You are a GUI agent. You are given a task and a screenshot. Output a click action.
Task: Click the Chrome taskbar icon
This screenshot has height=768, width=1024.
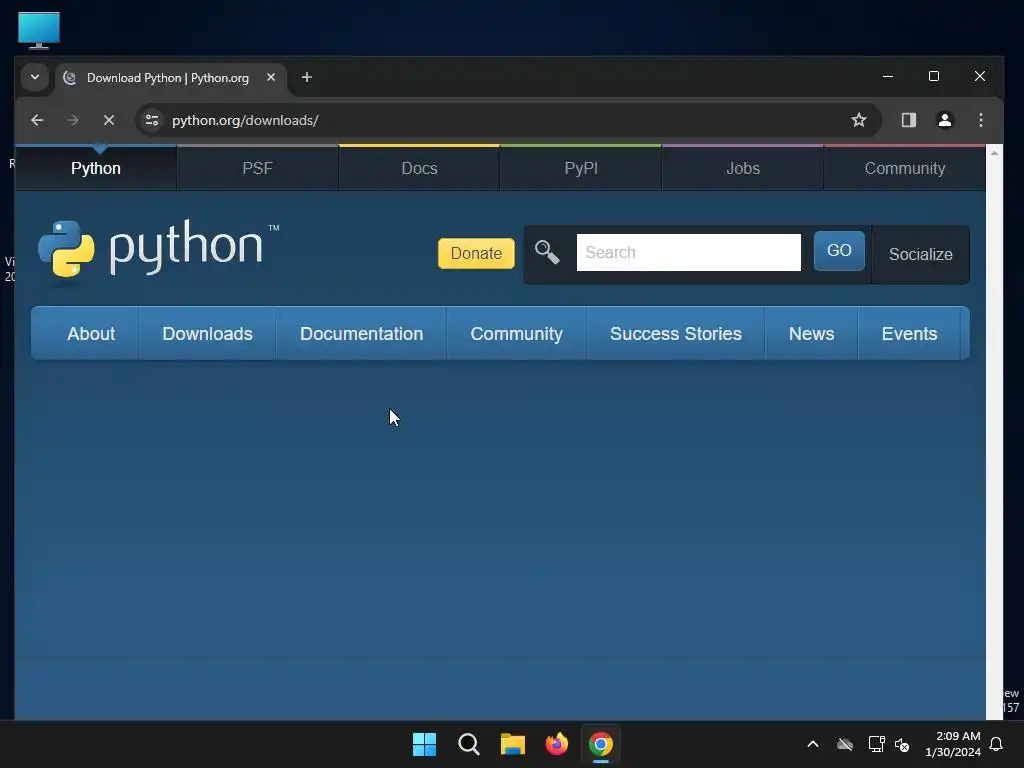pyautogui.click(x=601, y=744)
